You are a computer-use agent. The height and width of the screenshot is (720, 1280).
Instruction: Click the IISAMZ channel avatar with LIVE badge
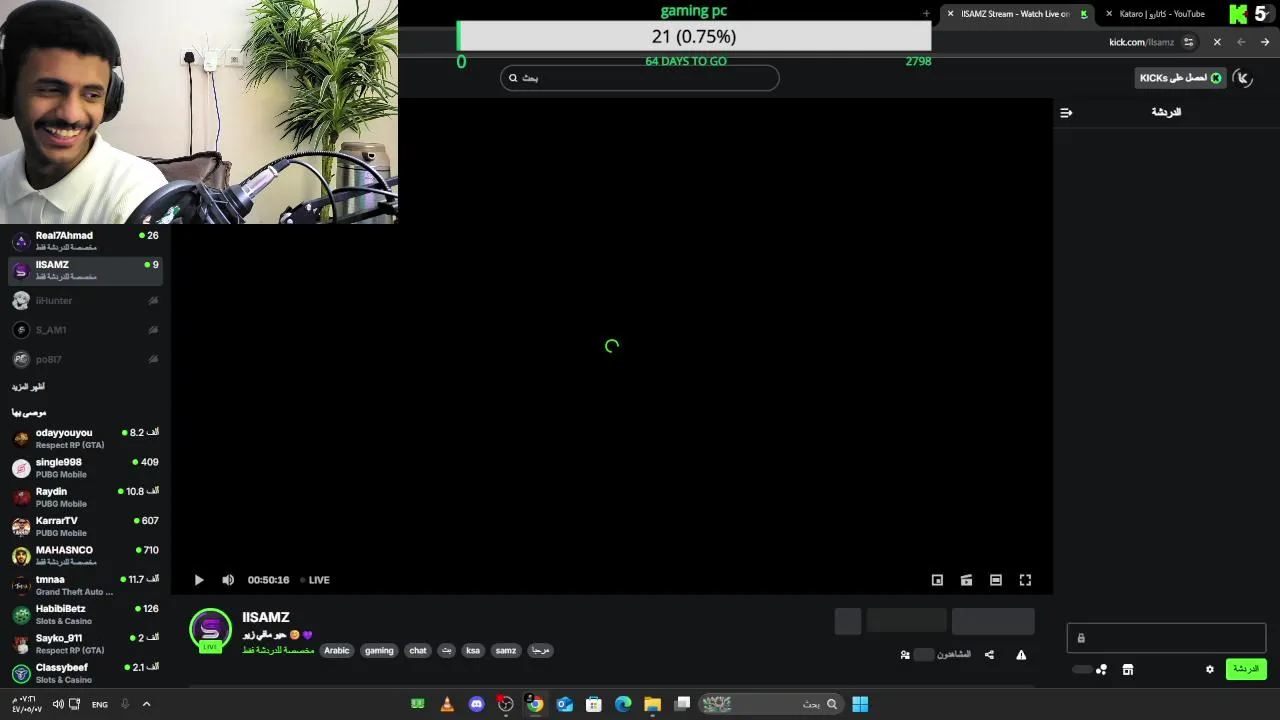(x=210, y=630)
